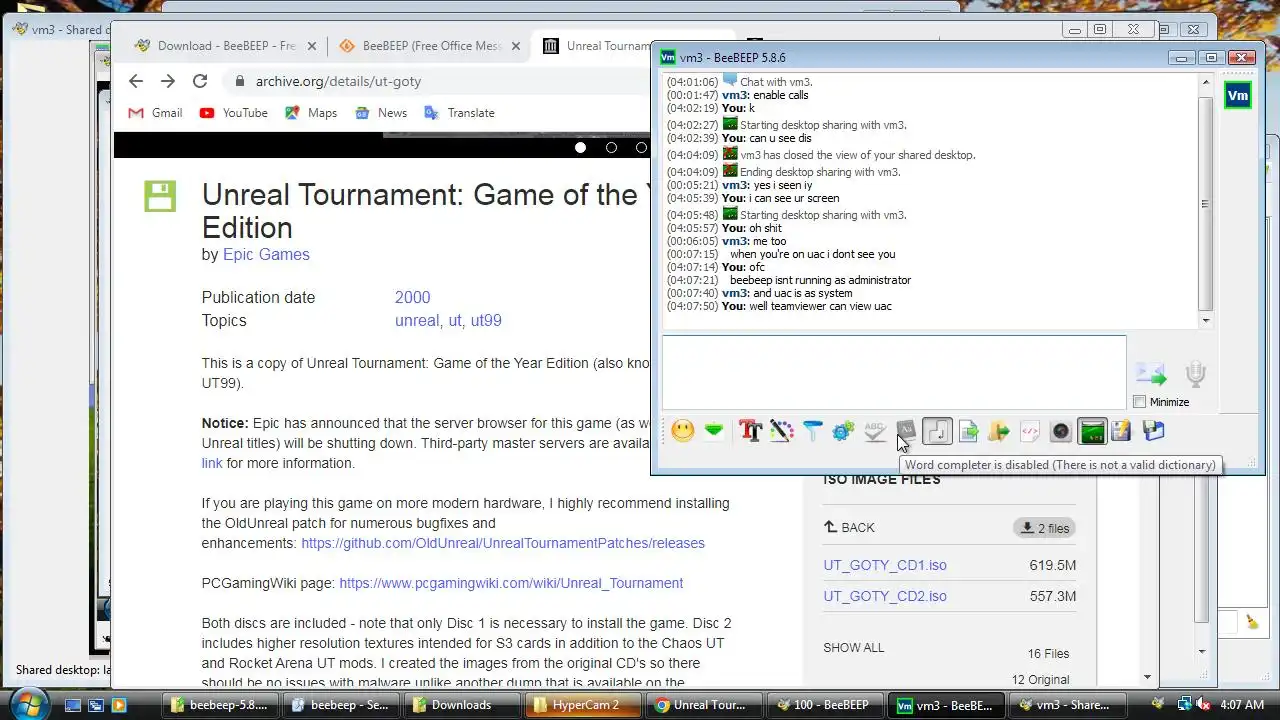Click the camera screenshot icon in chat toolbar

(1061, 431)
